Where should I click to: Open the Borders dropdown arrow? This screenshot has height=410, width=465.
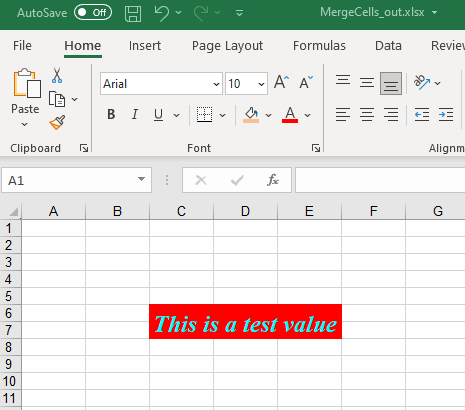tap(222, 115)
